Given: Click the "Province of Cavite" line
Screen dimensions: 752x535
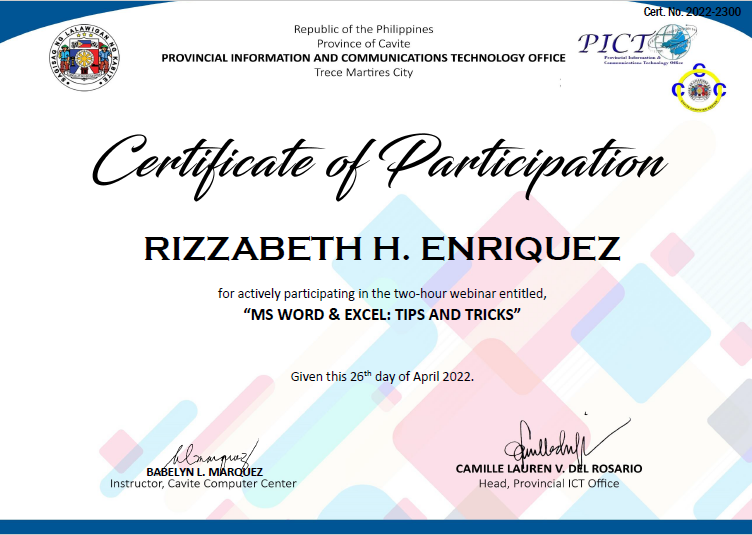Looking at the screenshot, I should [364, 44].
